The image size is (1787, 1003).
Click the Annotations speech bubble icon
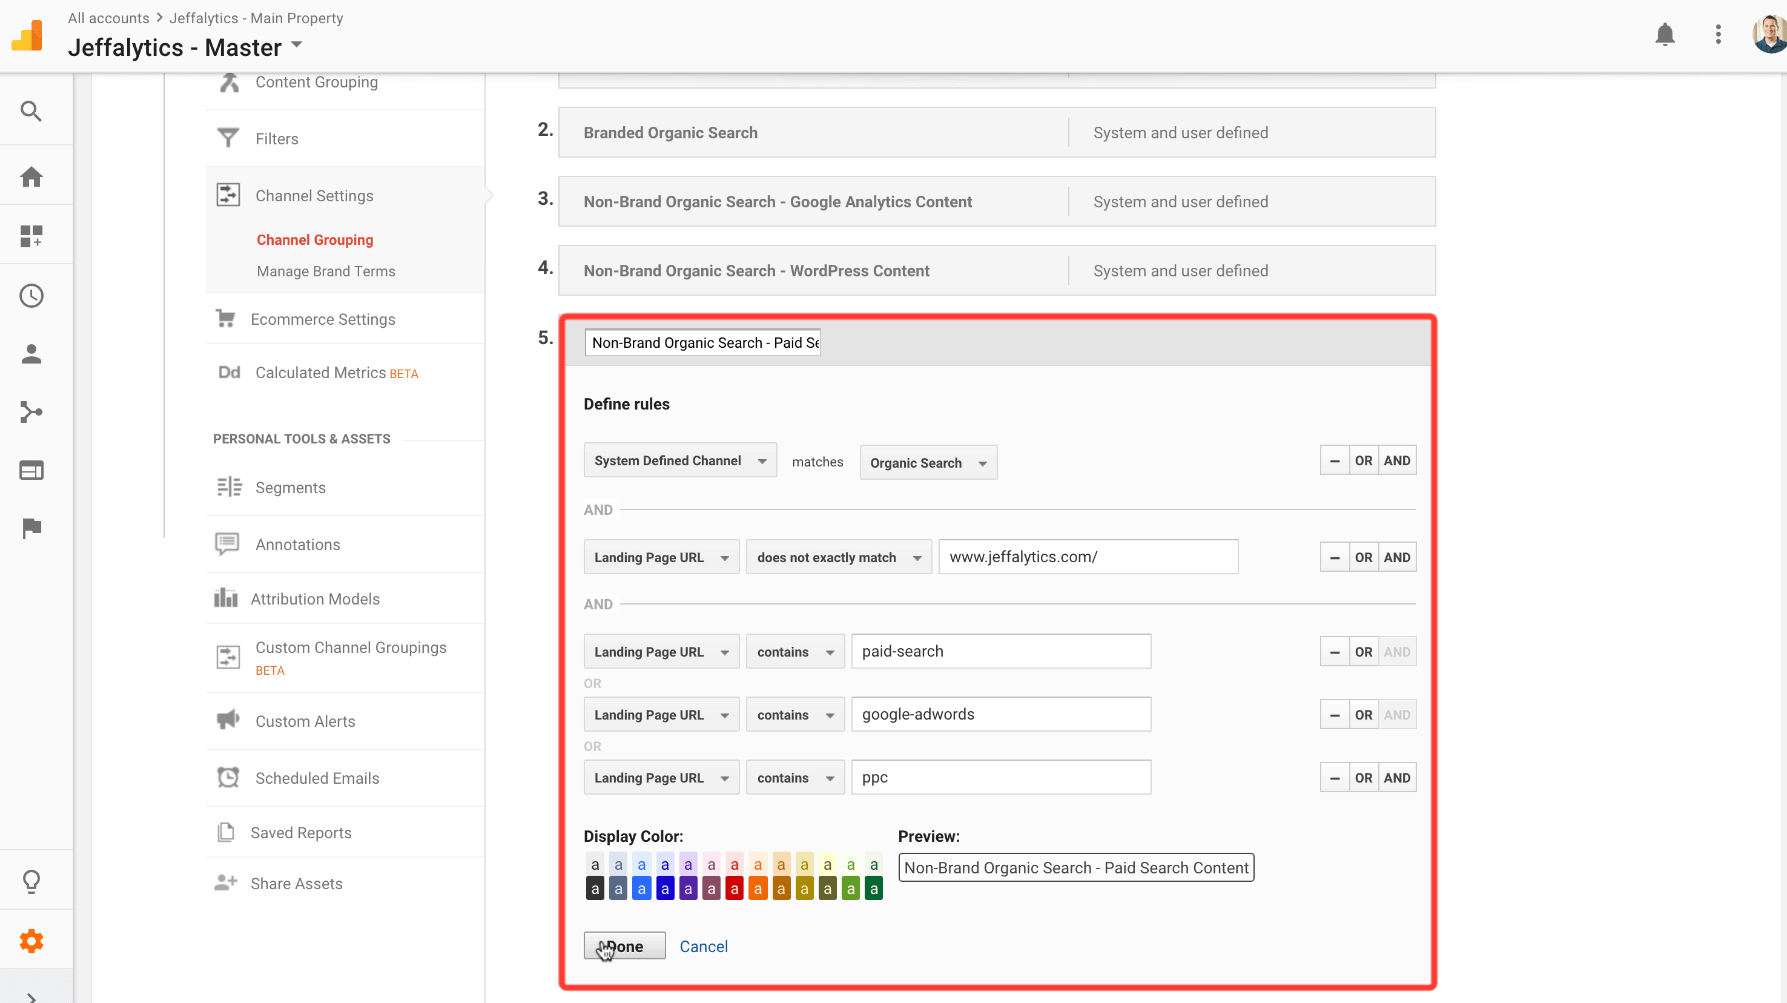[227, 544]
